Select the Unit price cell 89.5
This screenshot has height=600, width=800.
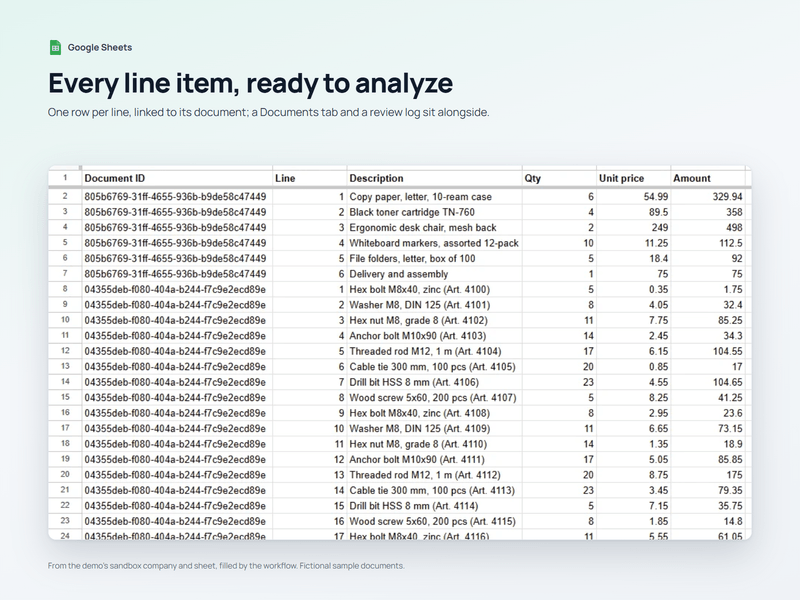click(633, 212)
